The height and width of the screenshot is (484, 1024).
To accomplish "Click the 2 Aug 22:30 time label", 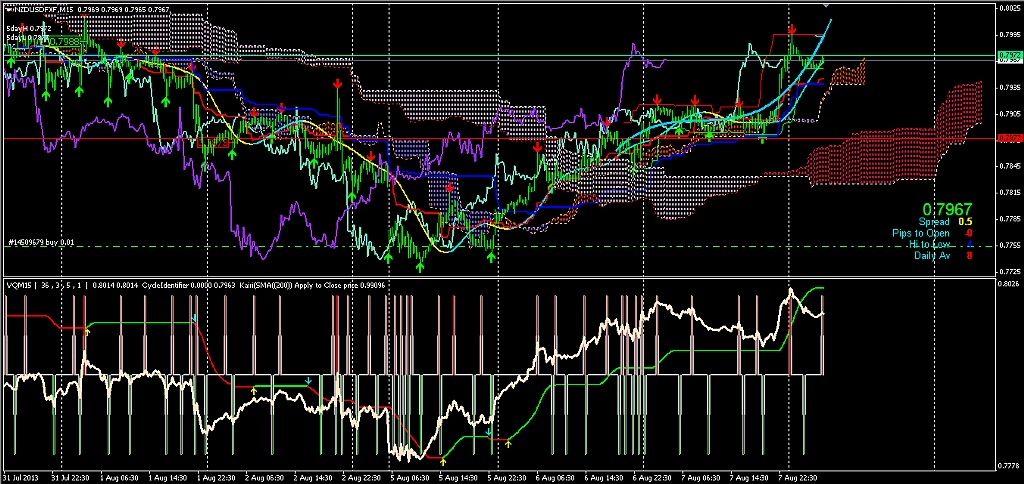I will click(x=361, y=477).
